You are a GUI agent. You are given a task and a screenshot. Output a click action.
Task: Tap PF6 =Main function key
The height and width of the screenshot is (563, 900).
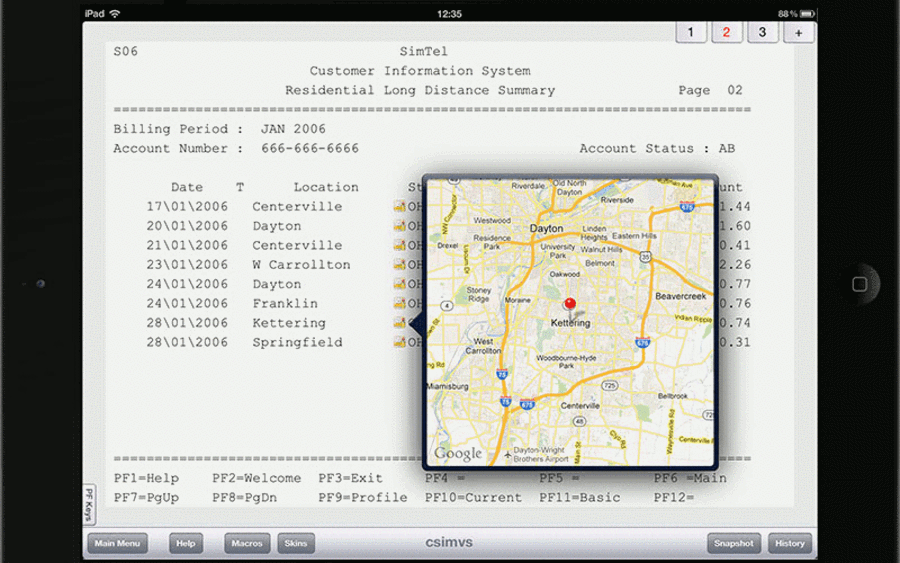pyautogui.click(x=690, y=478)
